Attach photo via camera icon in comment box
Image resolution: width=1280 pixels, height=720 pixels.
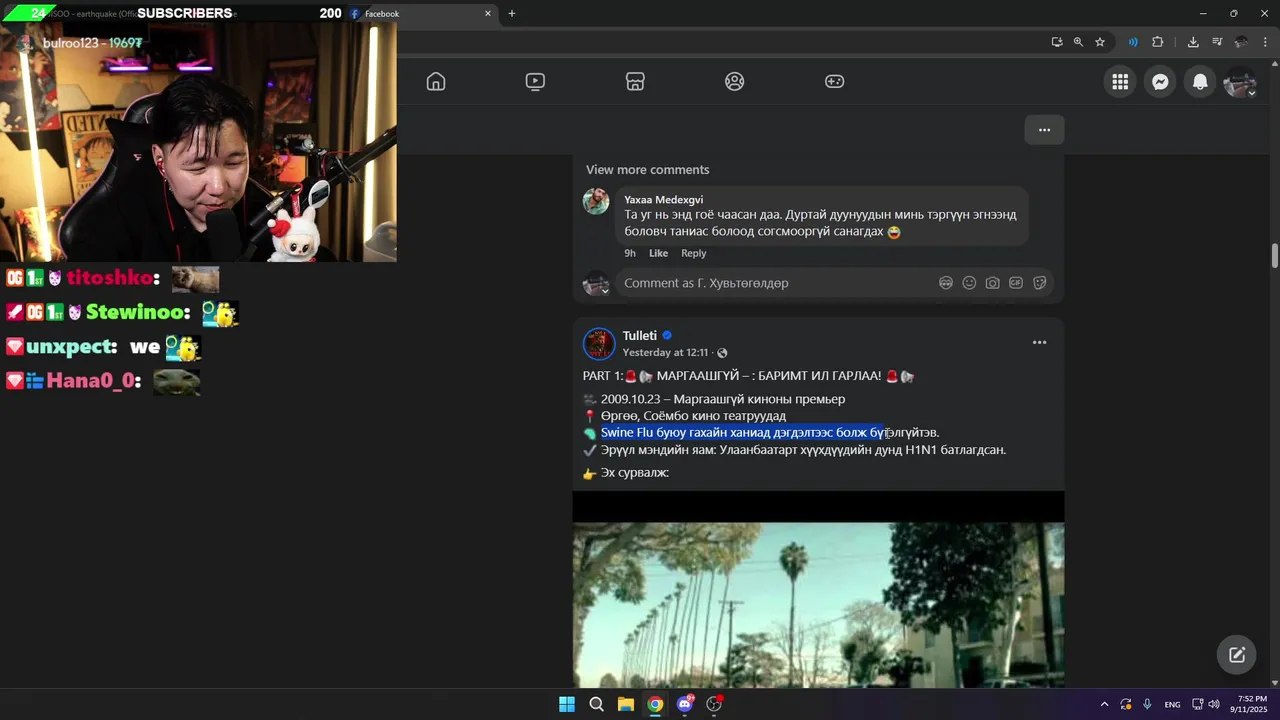(992, 283)
